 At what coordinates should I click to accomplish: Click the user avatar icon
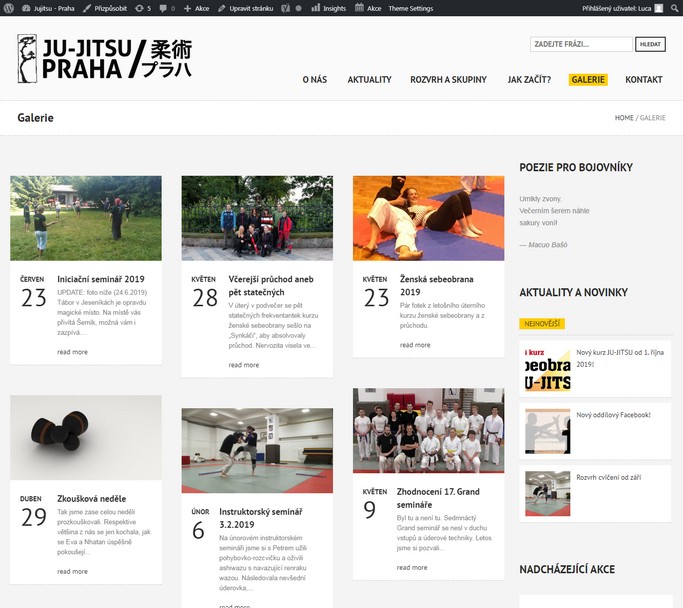click(659, 8)
